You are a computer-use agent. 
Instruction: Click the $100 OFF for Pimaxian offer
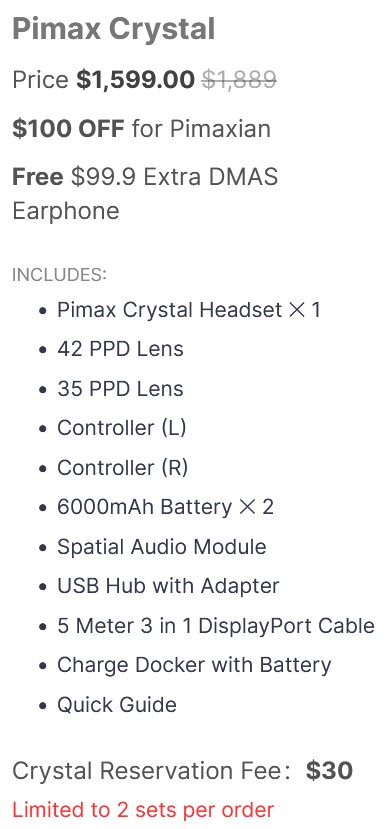pos(141,128)
